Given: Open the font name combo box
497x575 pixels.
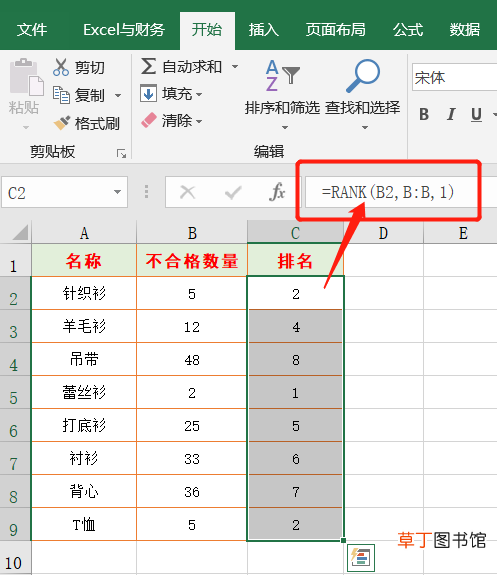Looking at the screenshot, I should click(x=454, y=77).
